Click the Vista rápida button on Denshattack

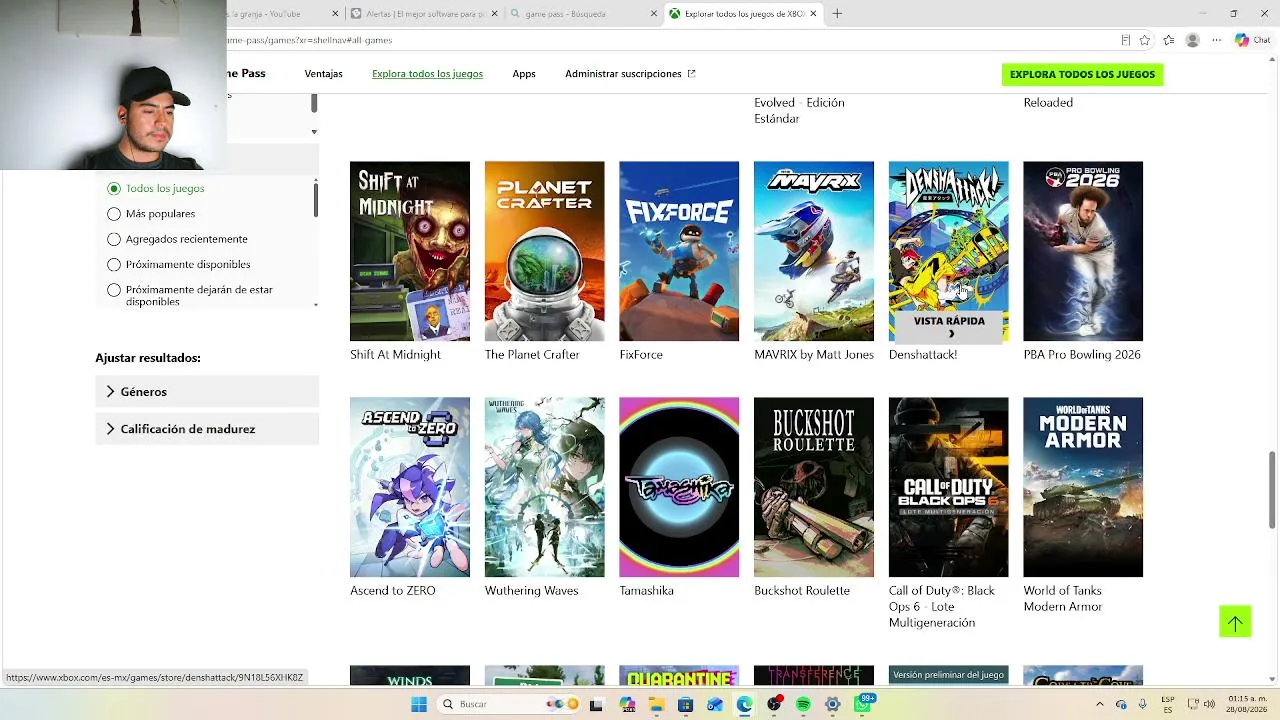[x=949, y=326]
